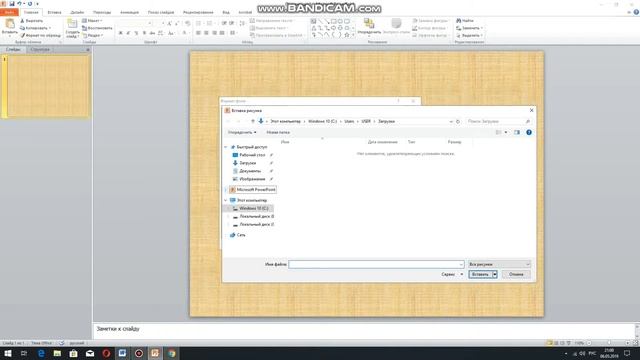Select Загрузки in quick access tree
Viewport: 640px width, 360px height.
247,163
